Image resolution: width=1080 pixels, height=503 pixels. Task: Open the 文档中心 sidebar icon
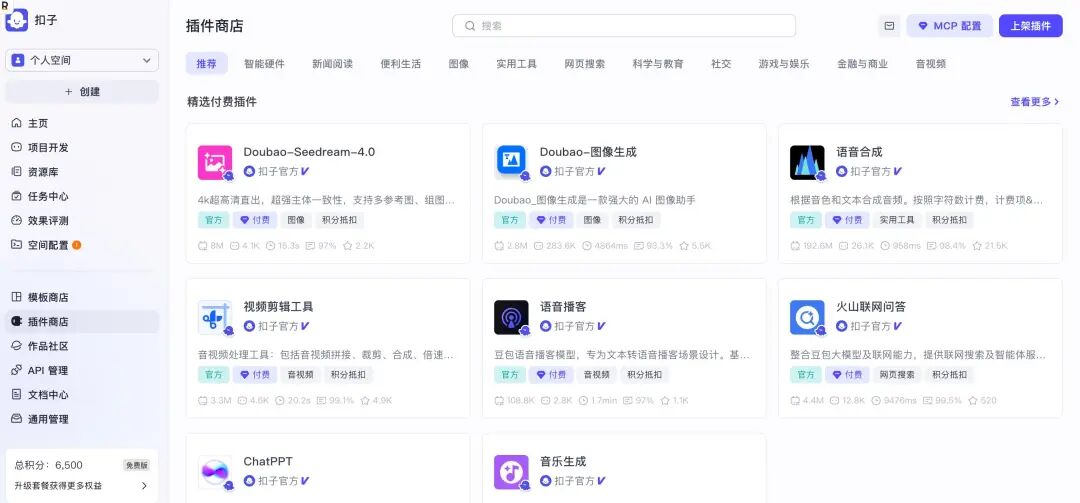(17, 395)
